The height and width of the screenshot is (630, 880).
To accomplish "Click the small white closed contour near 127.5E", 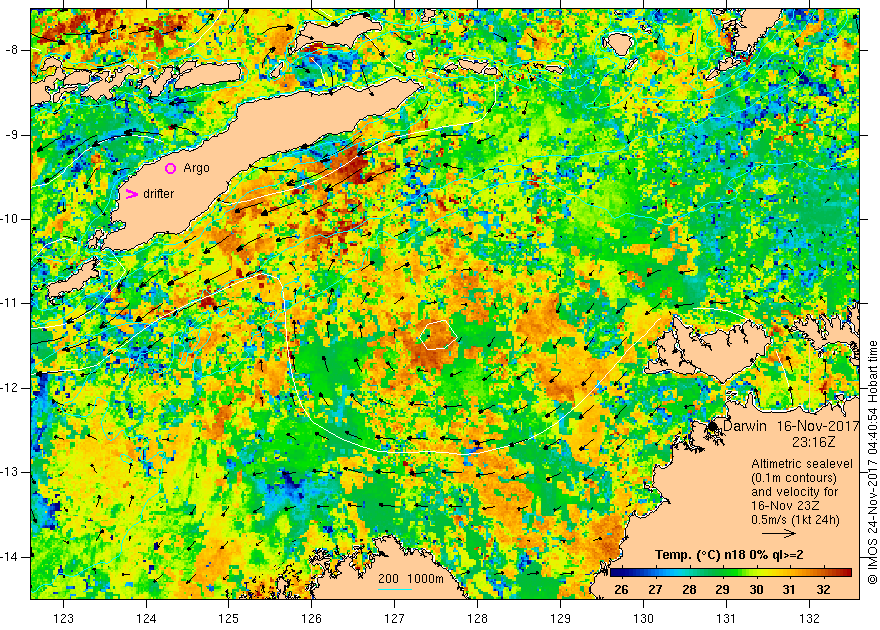I will coord(438,335).
